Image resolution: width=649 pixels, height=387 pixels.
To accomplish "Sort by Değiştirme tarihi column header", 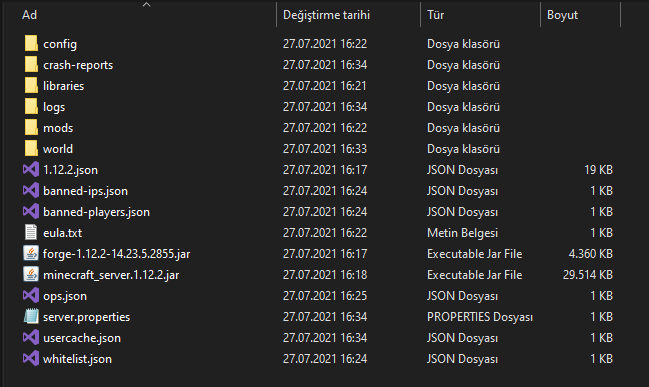I will 349,15.
